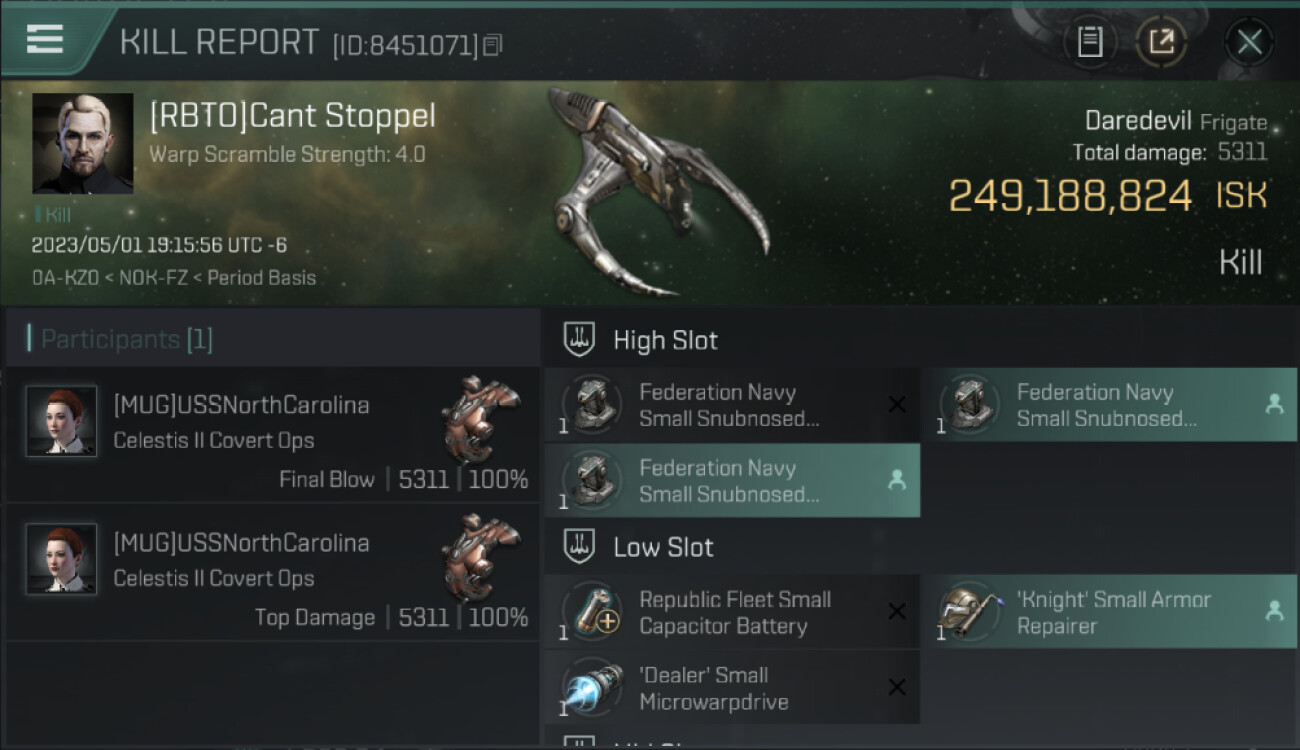Share the kill report externally
The width and height of the screenshot is (1300, 750).
click(1161, 42)
